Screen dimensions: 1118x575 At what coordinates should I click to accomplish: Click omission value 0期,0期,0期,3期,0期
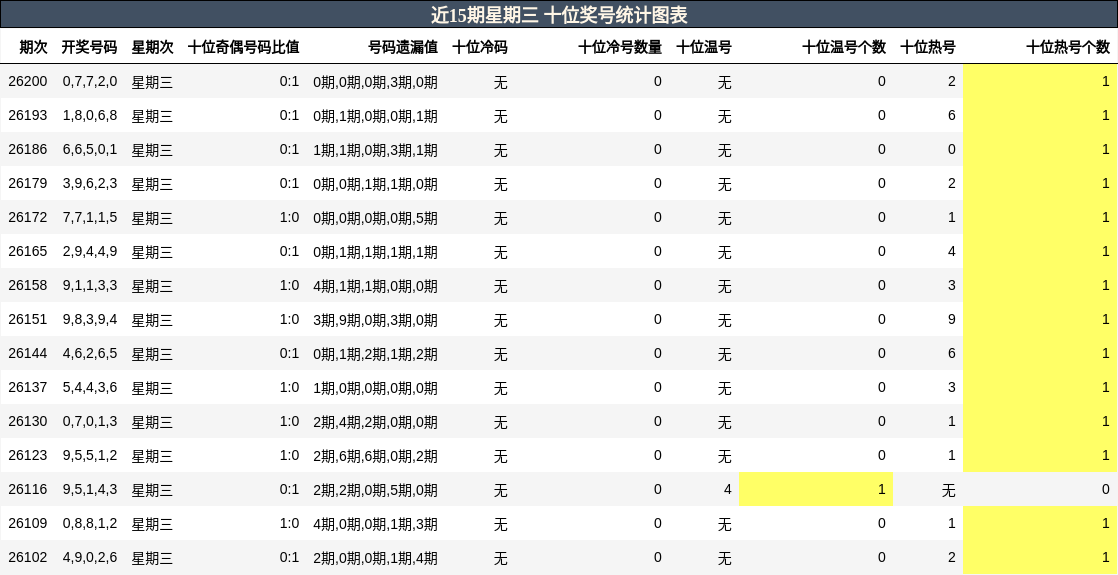click(376, 82)
